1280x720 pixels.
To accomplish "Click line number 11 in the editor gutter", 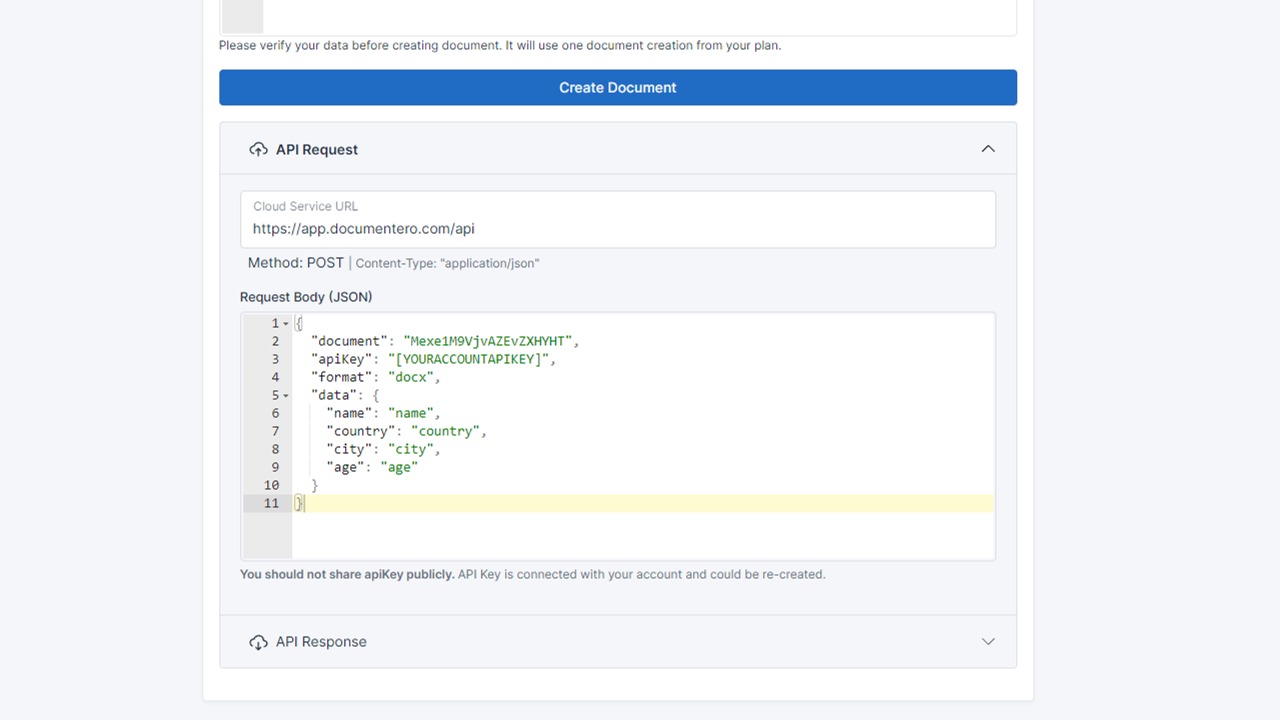I will pyautogui.click(x=271, y=503).
